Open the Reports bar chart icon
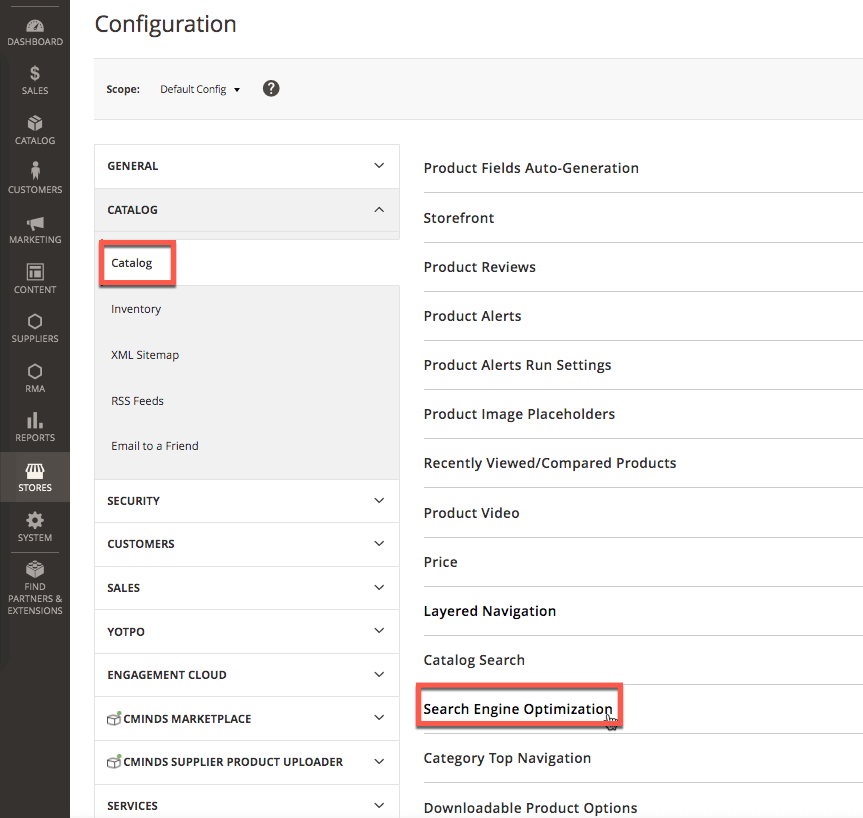 coord(35,420)
